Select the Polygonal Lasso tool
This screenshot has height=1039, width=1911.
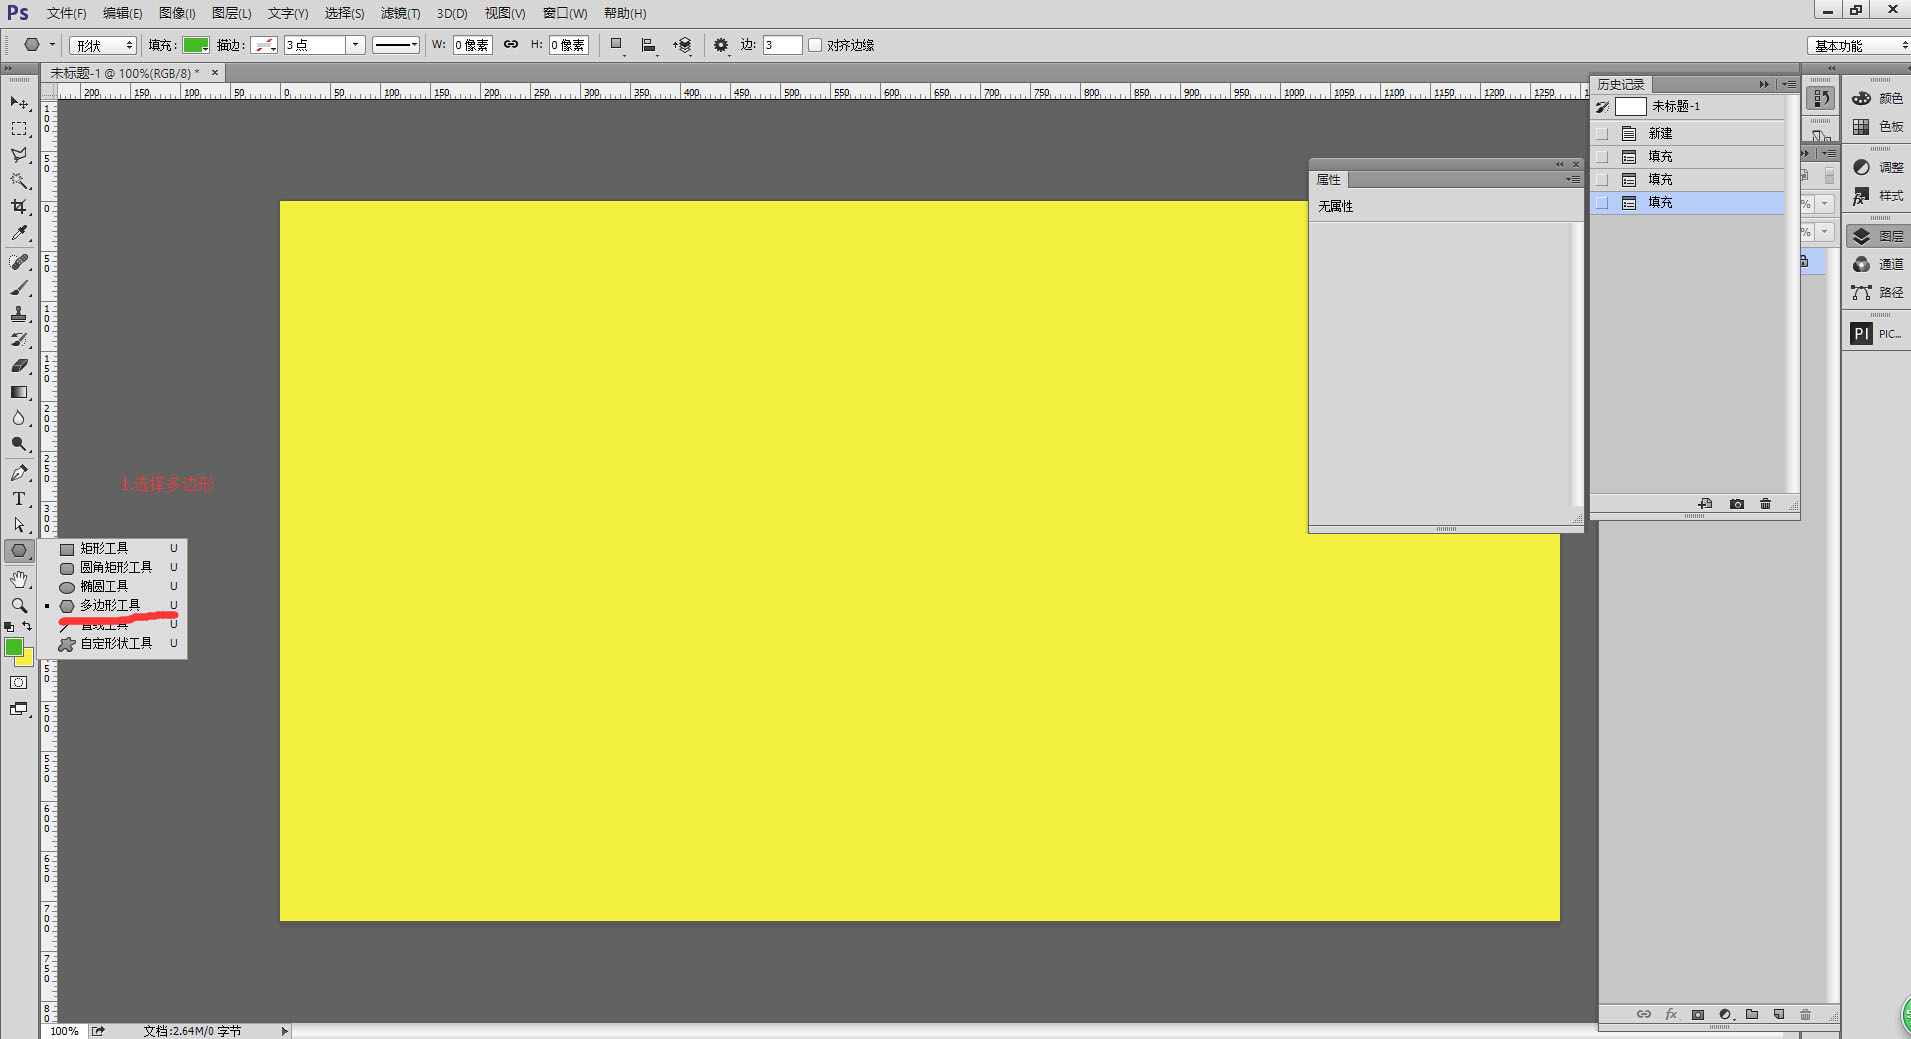(x=19, y=155)
